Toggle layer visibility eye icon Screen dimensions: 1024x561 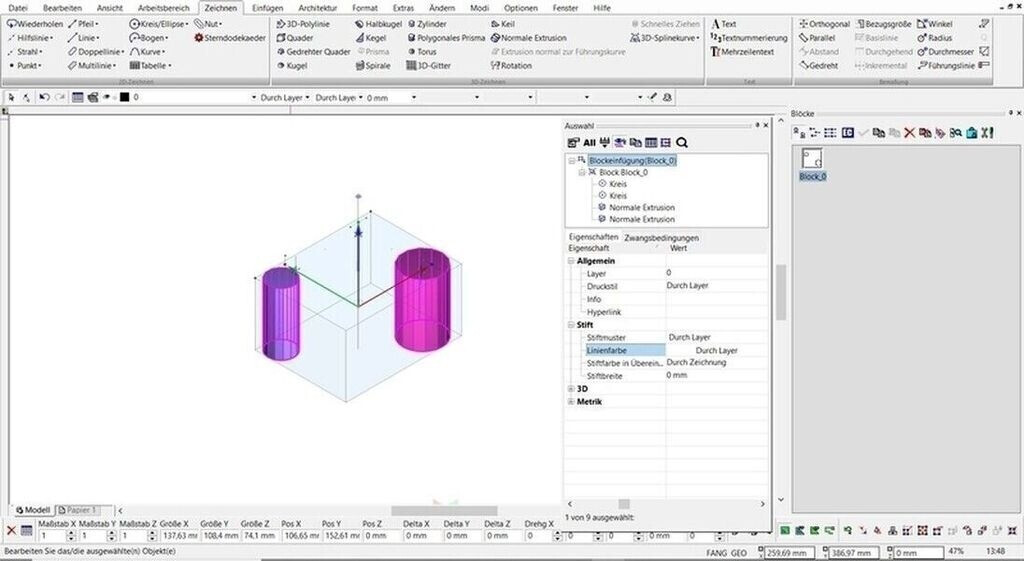(106, 98)
